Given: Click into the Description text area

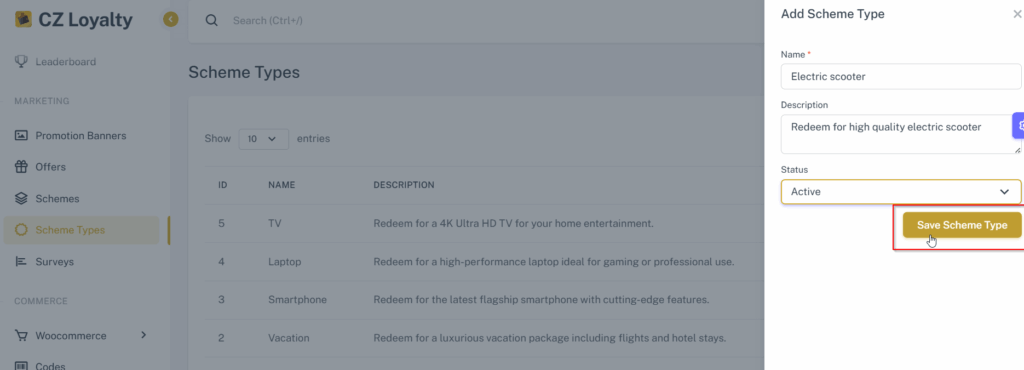Looking at the screenshot, I should (901, 134).
